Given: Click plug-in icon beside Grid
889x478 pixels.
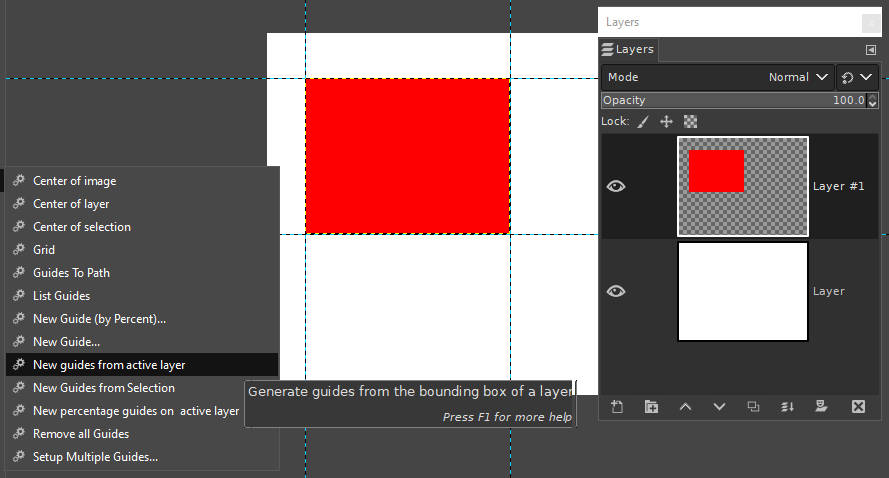Looking at the screenshot, I should click(19, 249).
